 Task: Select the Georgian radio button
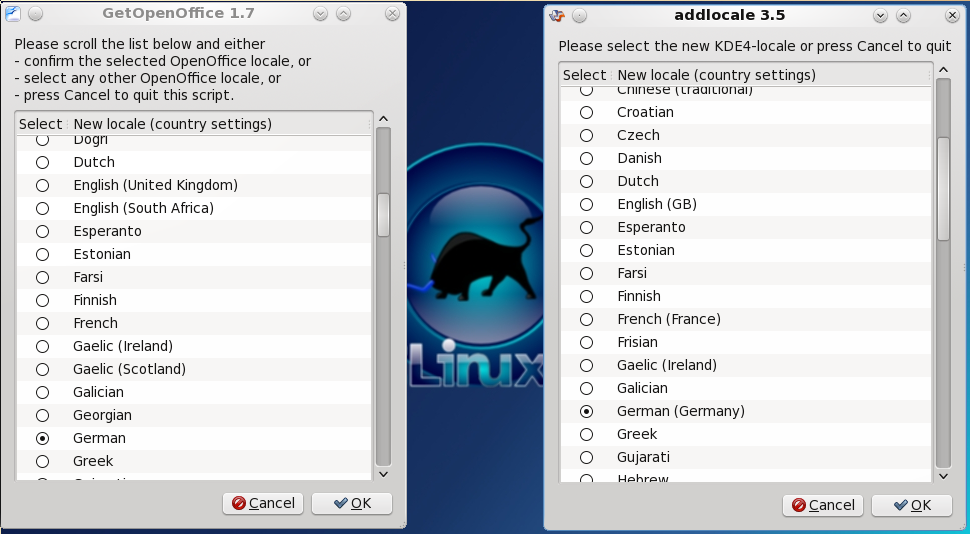pos(42,415)
